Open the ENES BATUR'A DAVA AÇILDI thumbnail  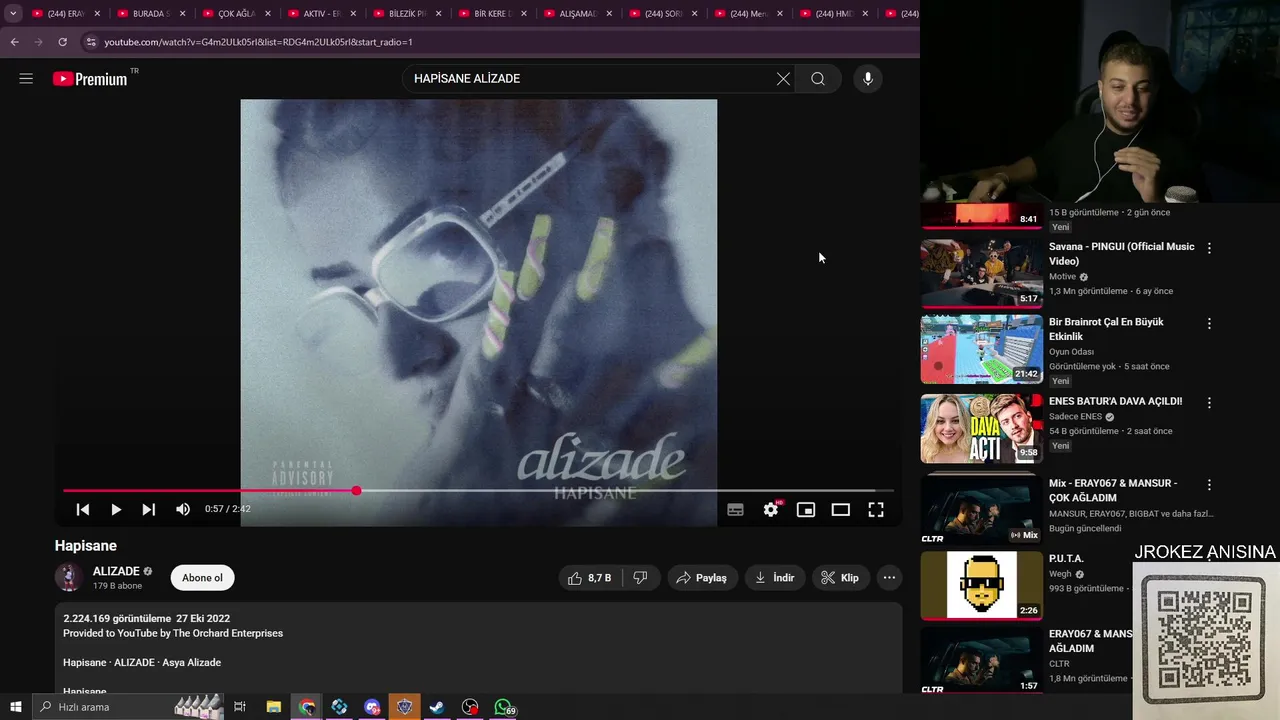(981, 428)
